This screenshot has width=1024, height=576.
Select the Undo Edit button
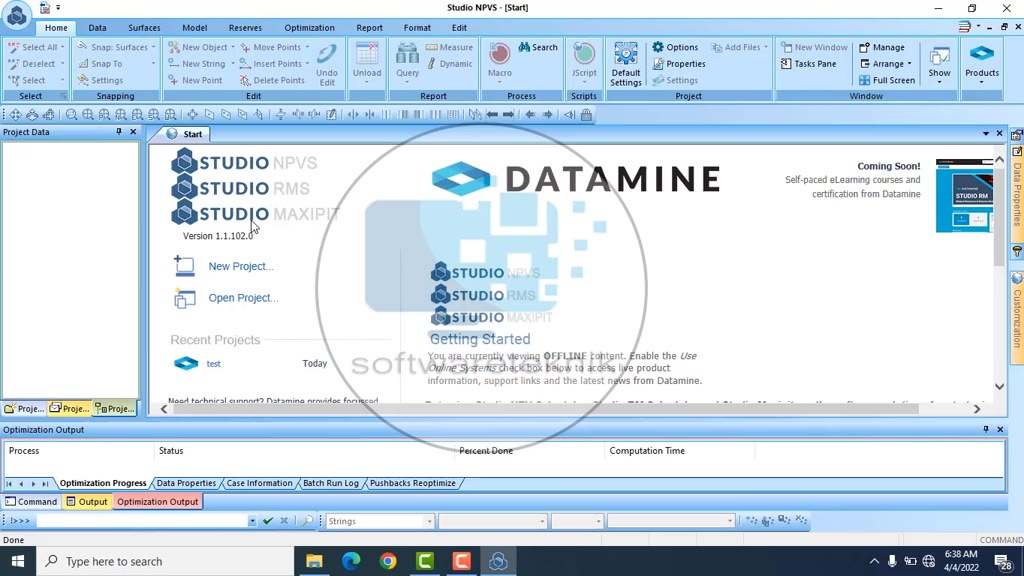click(x=327, y=64)
